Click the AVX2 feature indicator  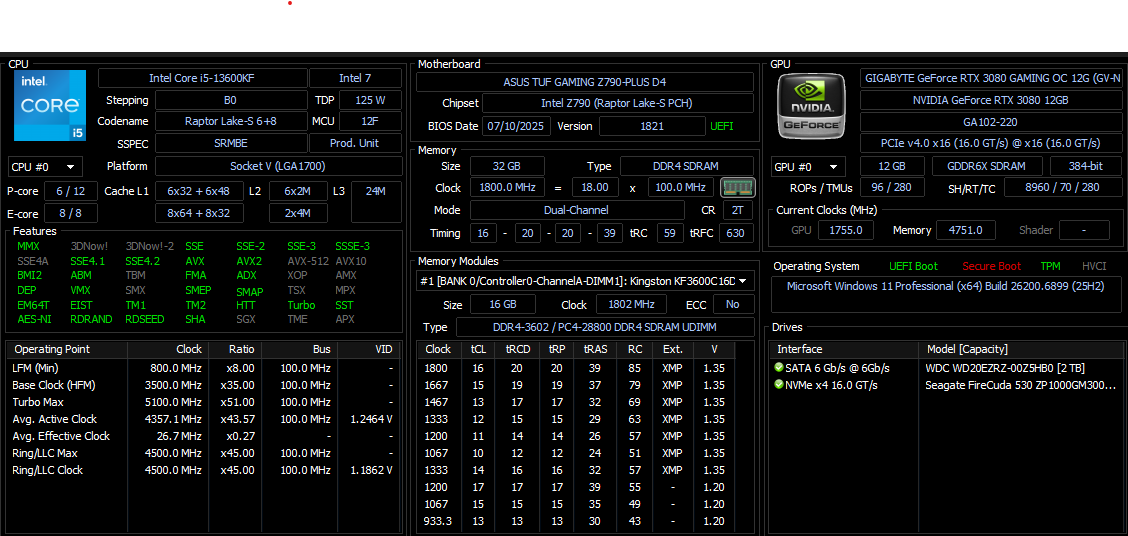(249, 261)
